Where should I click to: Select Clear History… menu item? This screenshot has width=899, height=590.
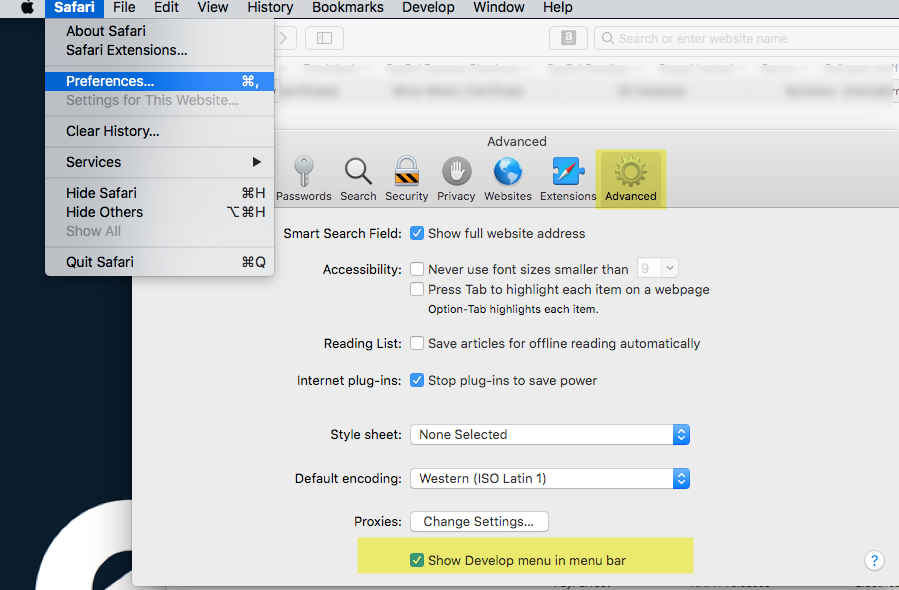pyautogui.click(x=159, y=131)
